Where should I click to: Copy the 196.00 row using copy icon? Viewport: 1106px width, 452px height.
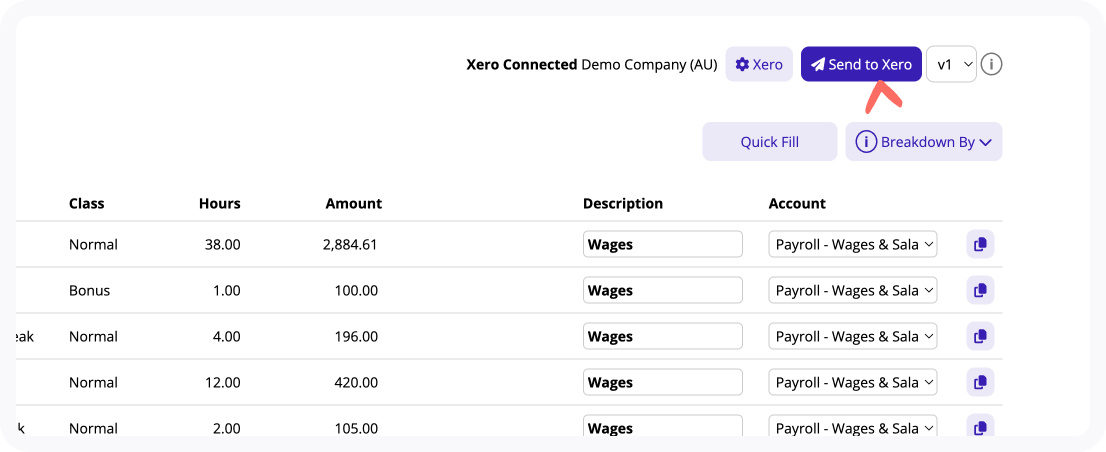980,336
